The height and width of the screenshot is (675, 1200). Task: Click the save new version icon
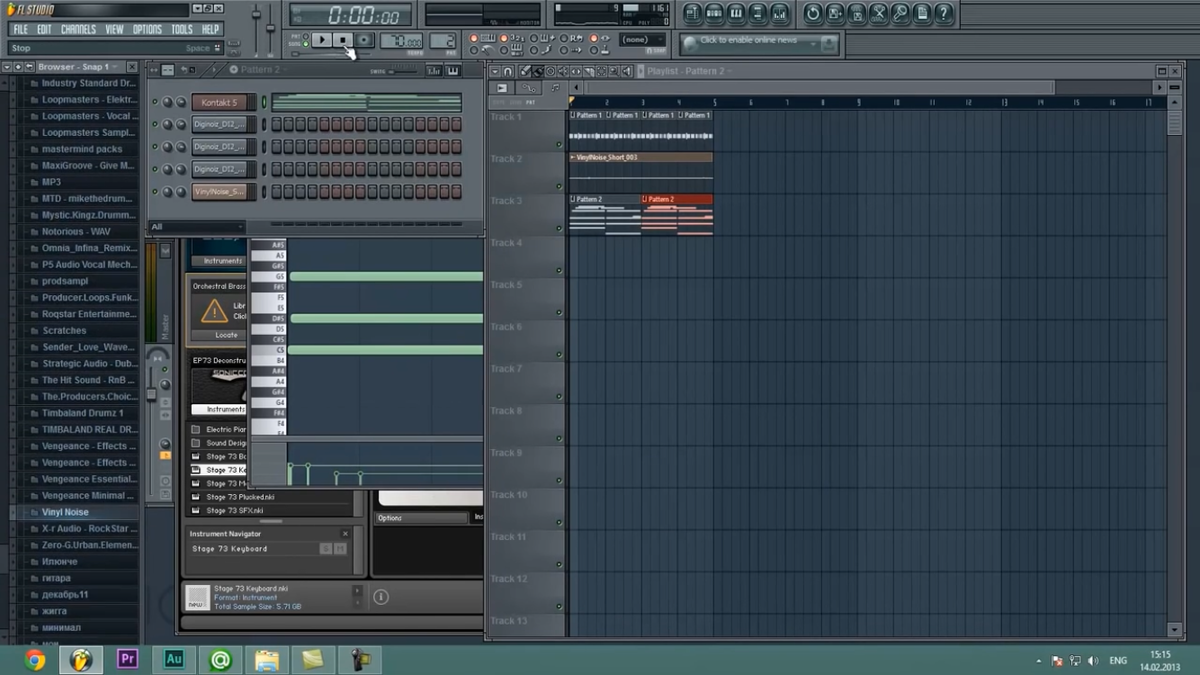coord(835,13)
